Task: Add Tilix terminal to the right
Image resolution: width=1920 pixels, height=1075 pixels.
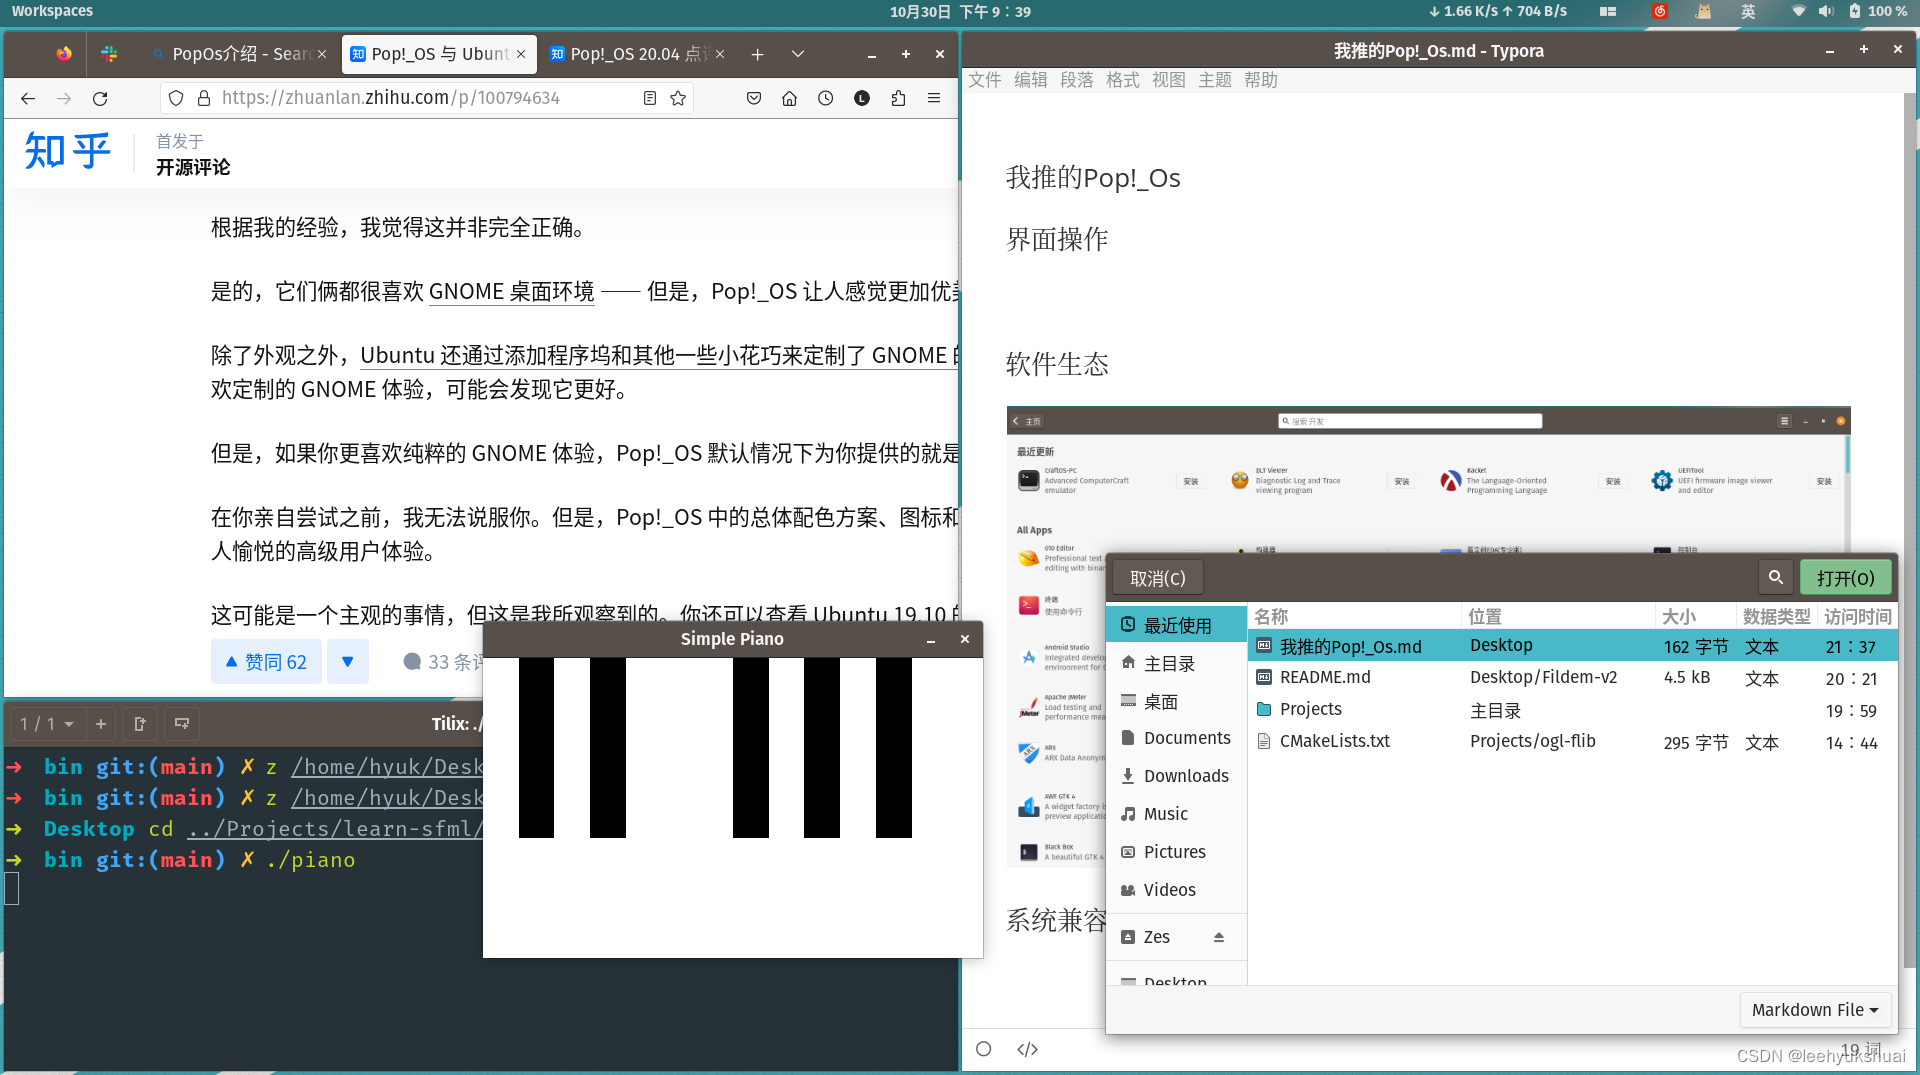Action: tap(140, 723)
